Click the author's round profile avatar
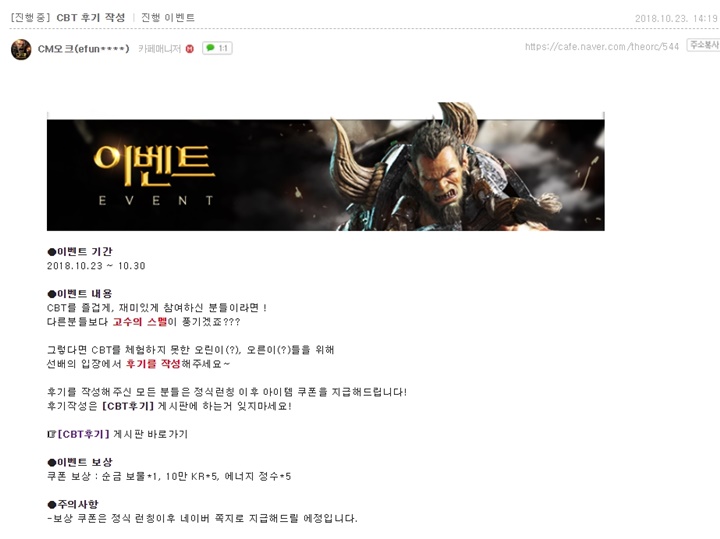Screen dimensions: 720x539 coord(21,49)
